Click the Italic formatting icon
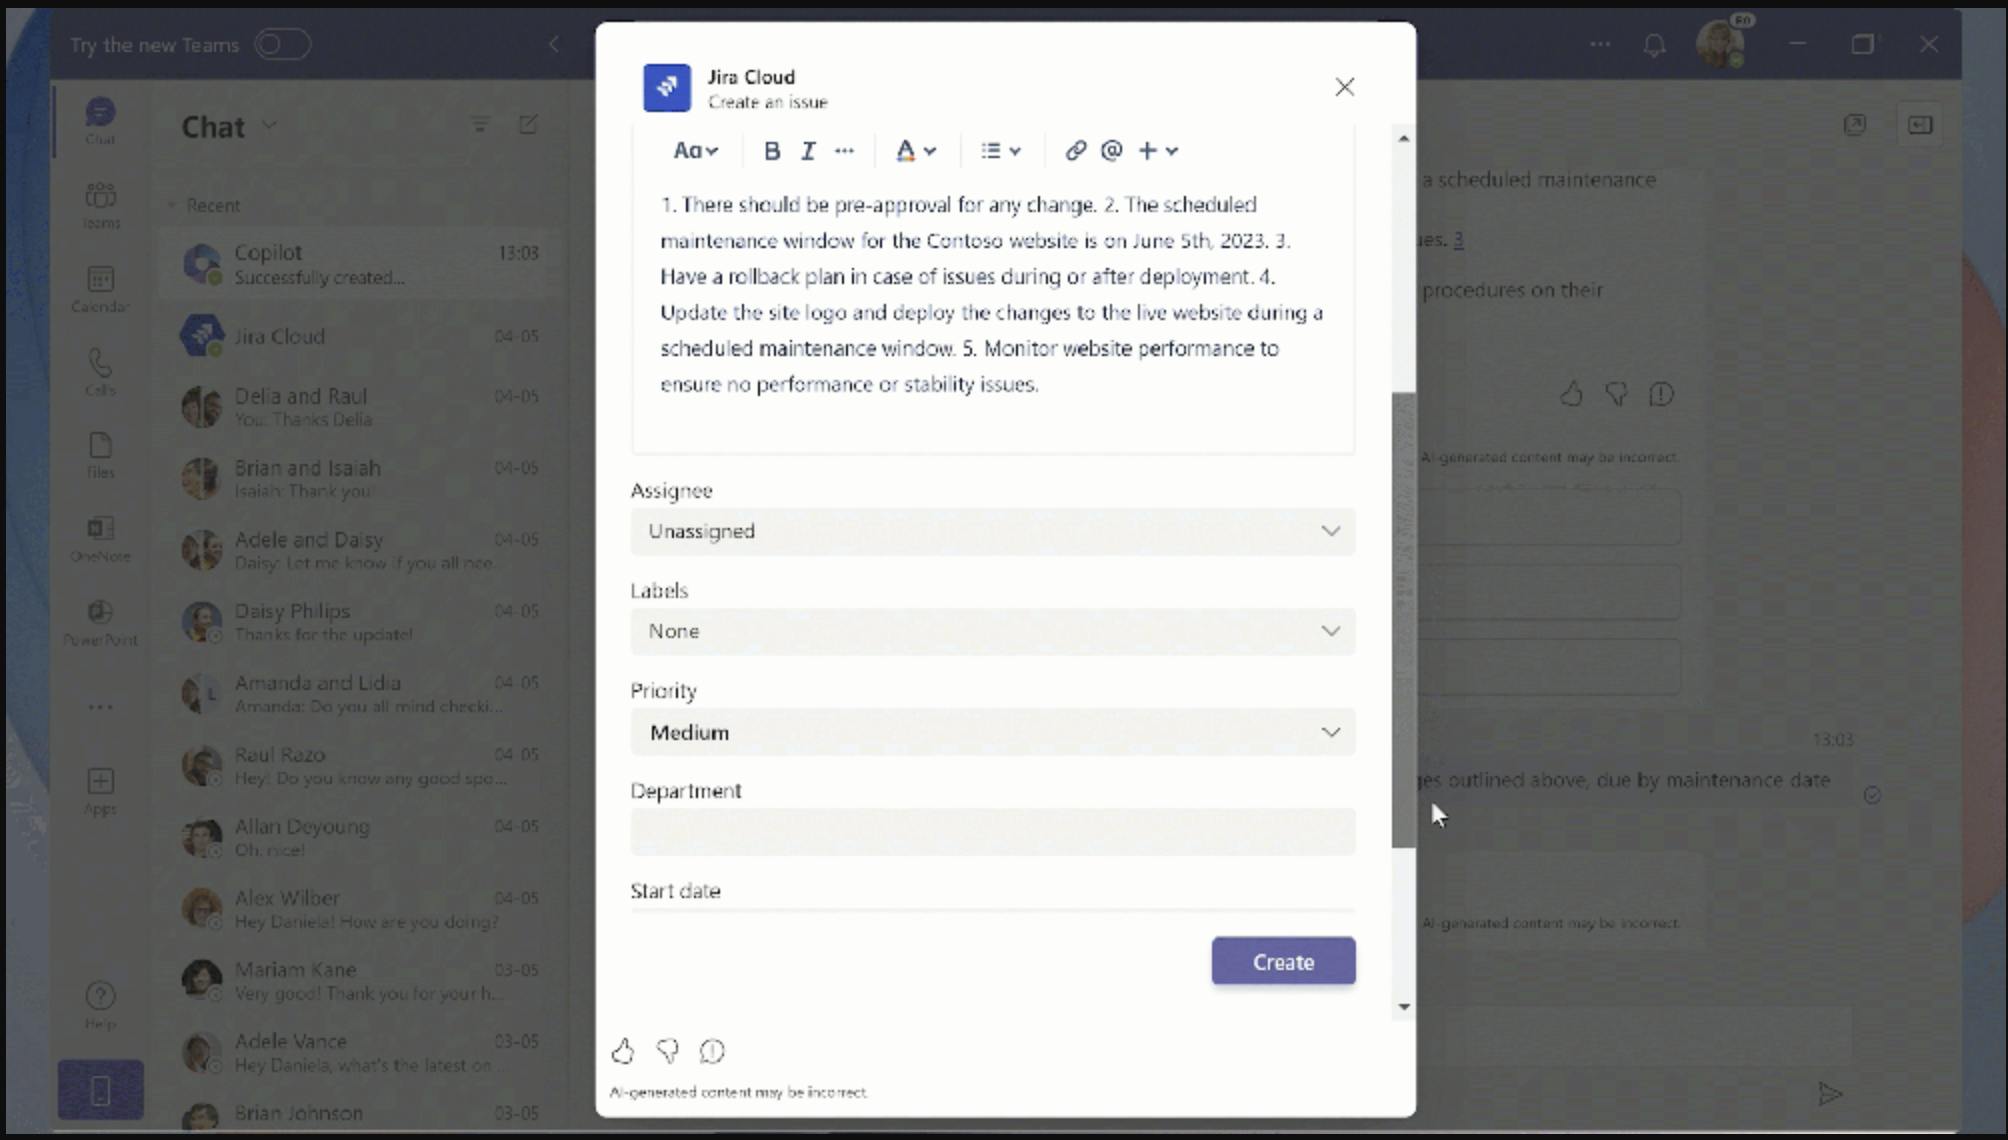 pos(808,151)
